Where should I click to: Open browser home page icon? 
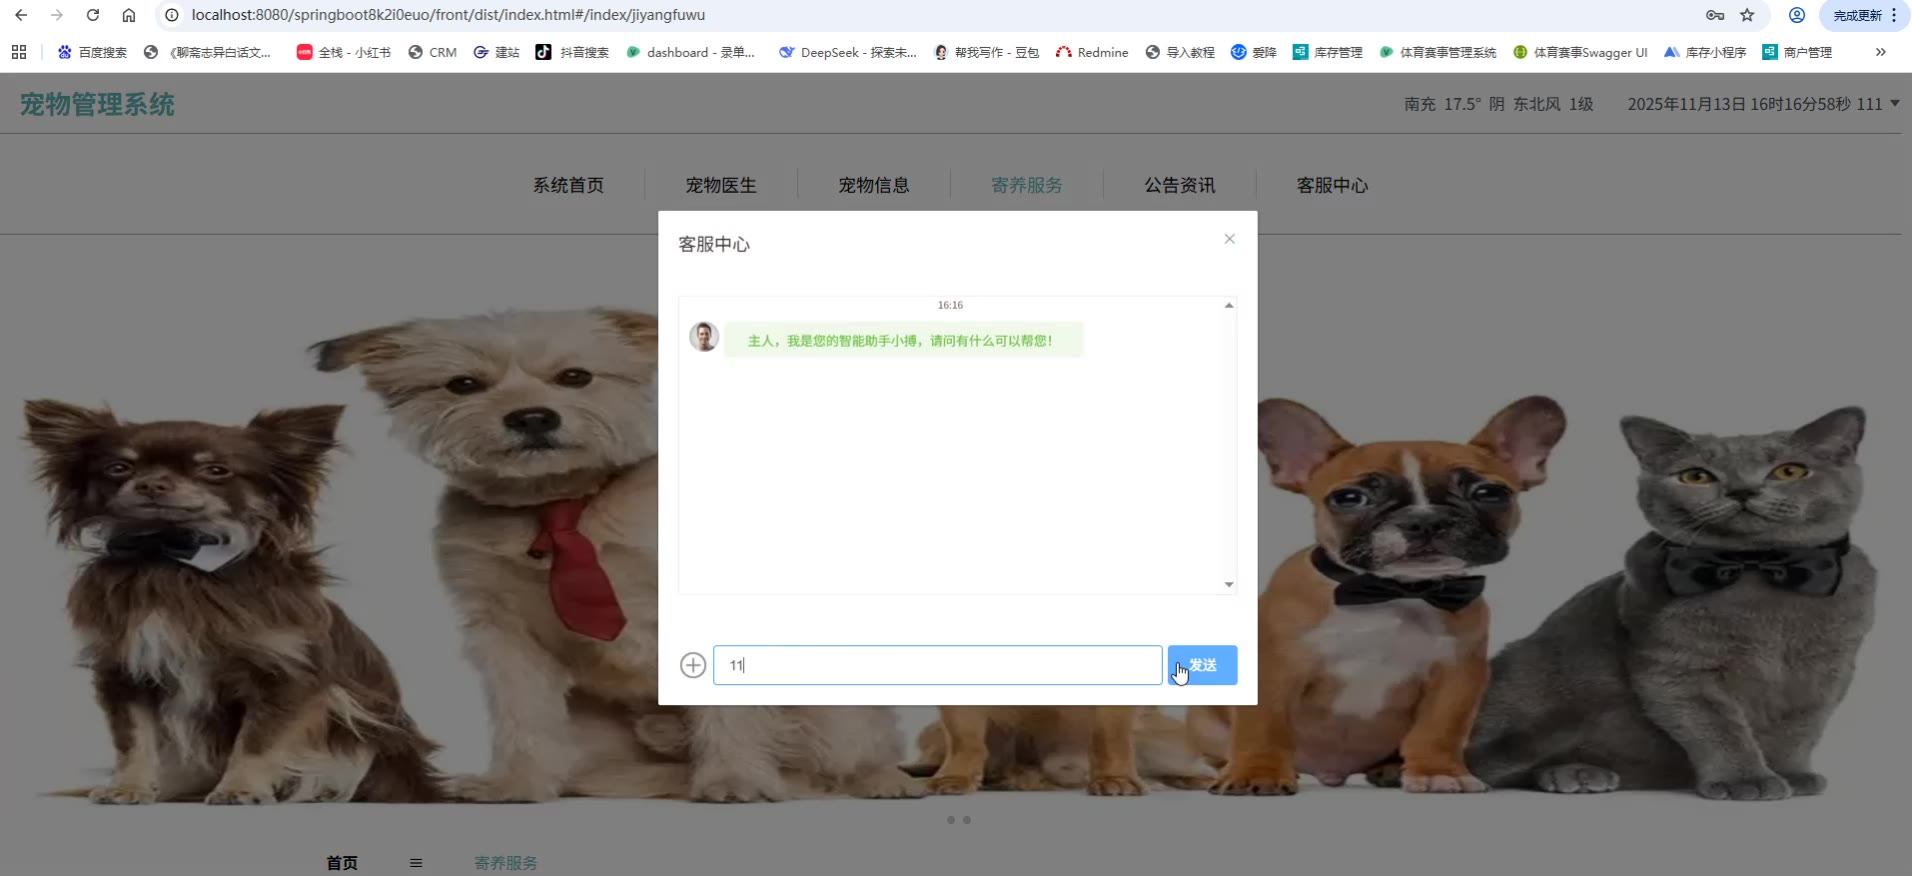[129, 15]
